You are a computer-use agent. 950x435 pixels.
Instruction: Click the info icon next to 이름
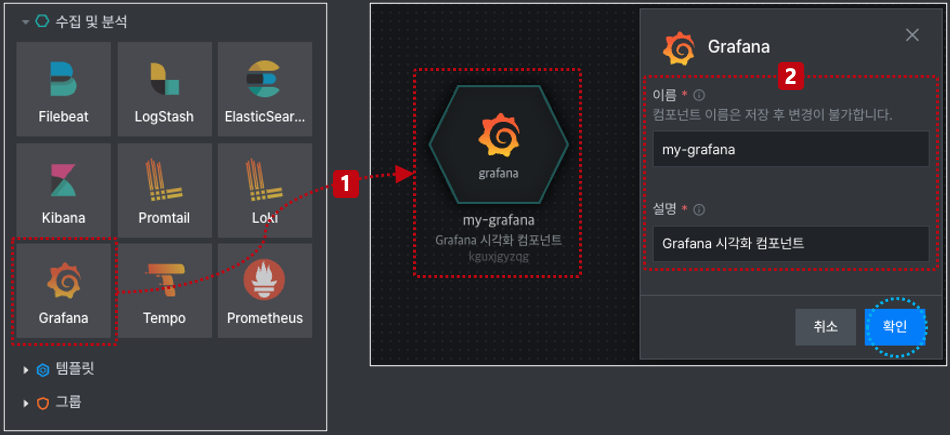[699, 95]
